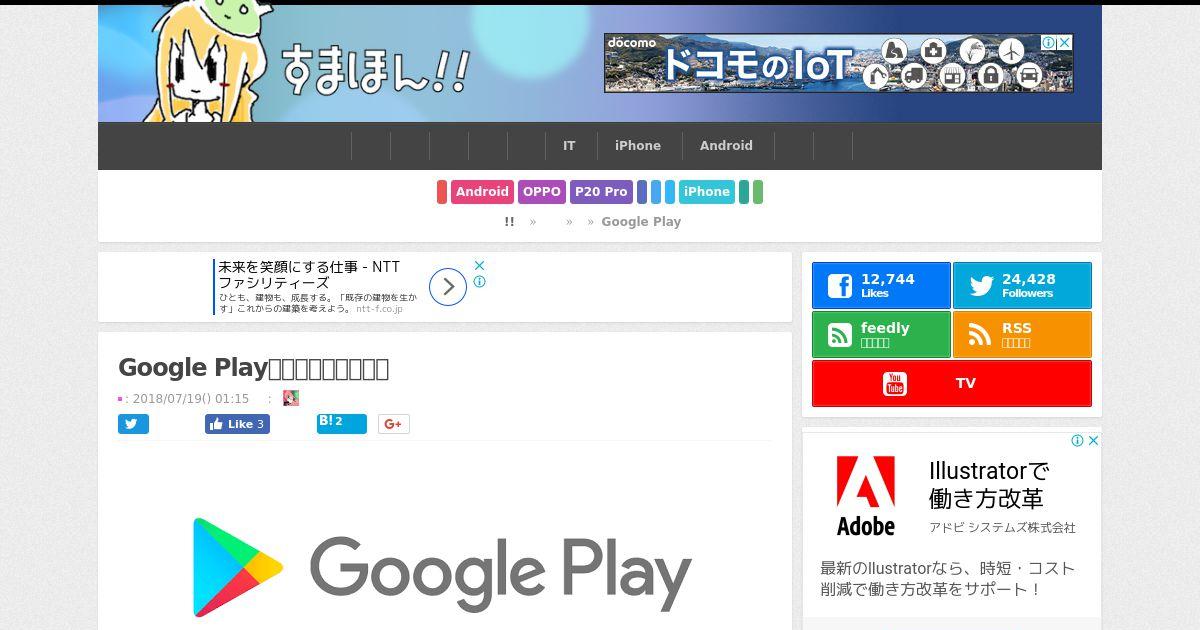Share article with Twitter bird button

(x=133, y=424)
